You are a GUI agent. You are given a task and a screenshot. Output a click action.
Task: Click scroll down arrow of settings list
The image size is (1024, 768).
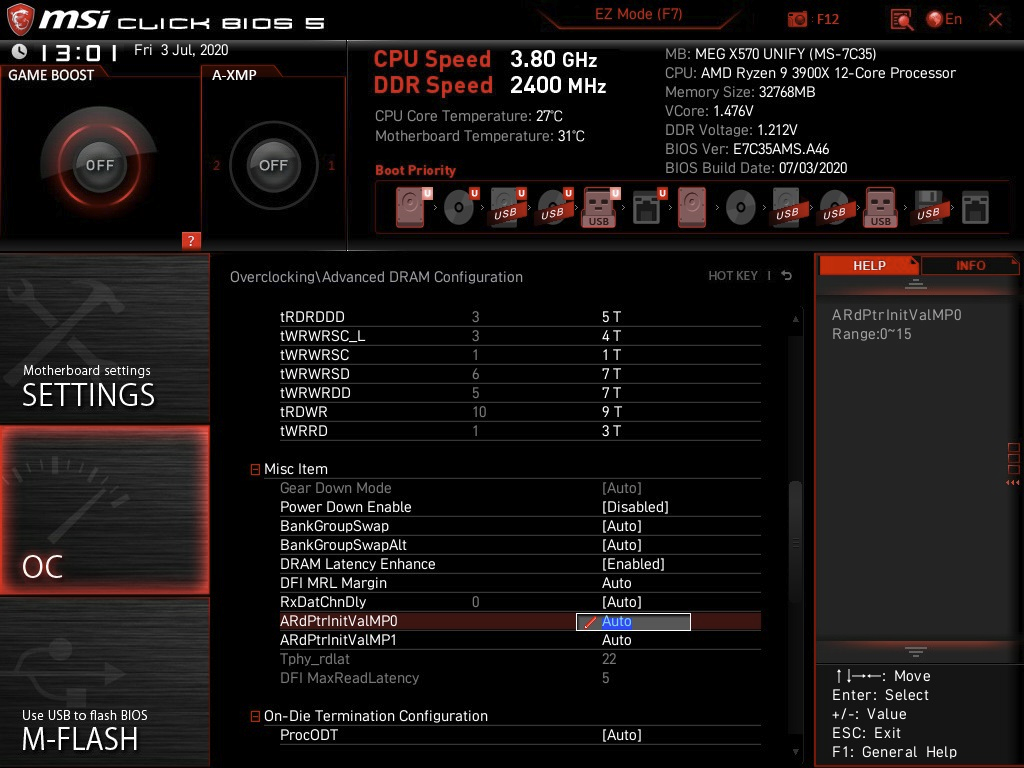795,752
